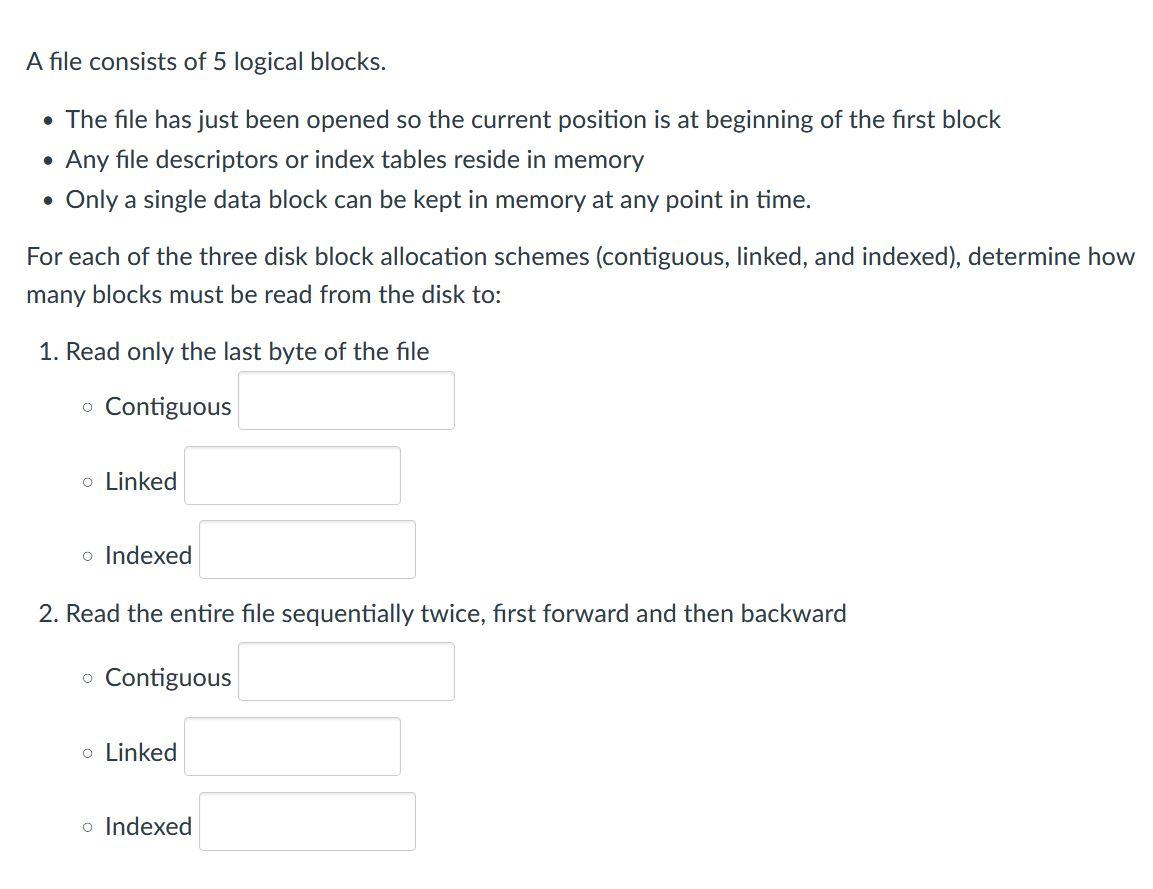Select the Contiguous radio circle under question 1

coord(87,406)
